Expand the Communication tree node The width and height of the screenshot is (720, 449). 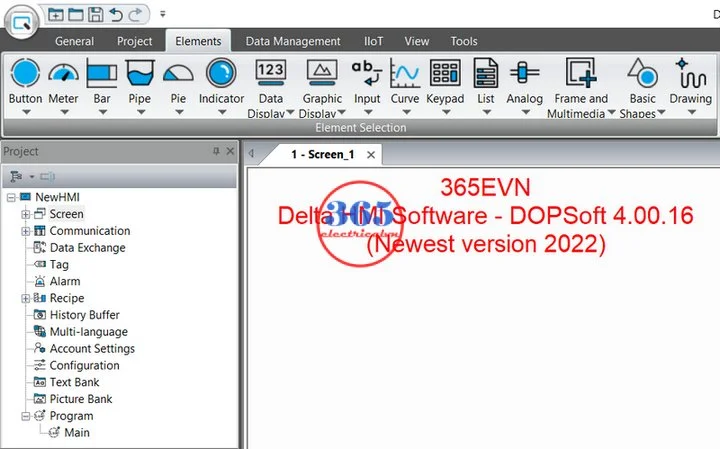click(x=26, y=231)
